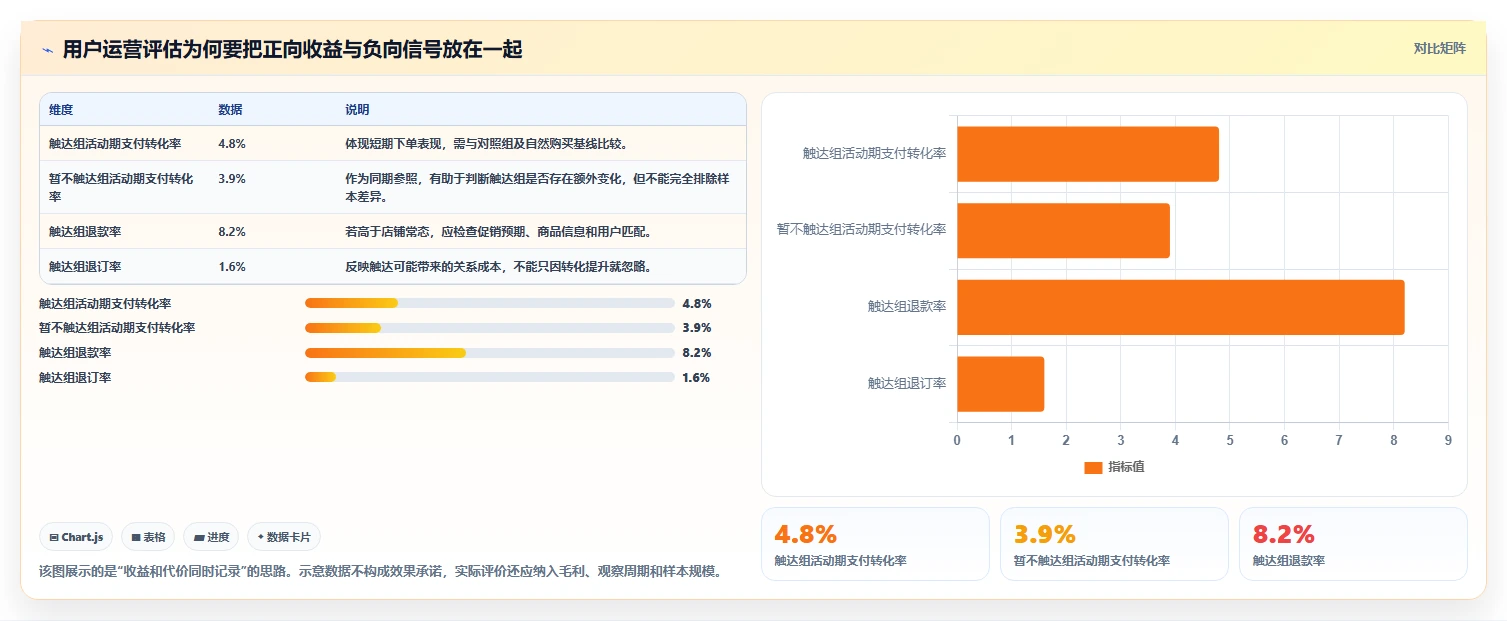Click the 8.2% progress value label

pos(697,353)
